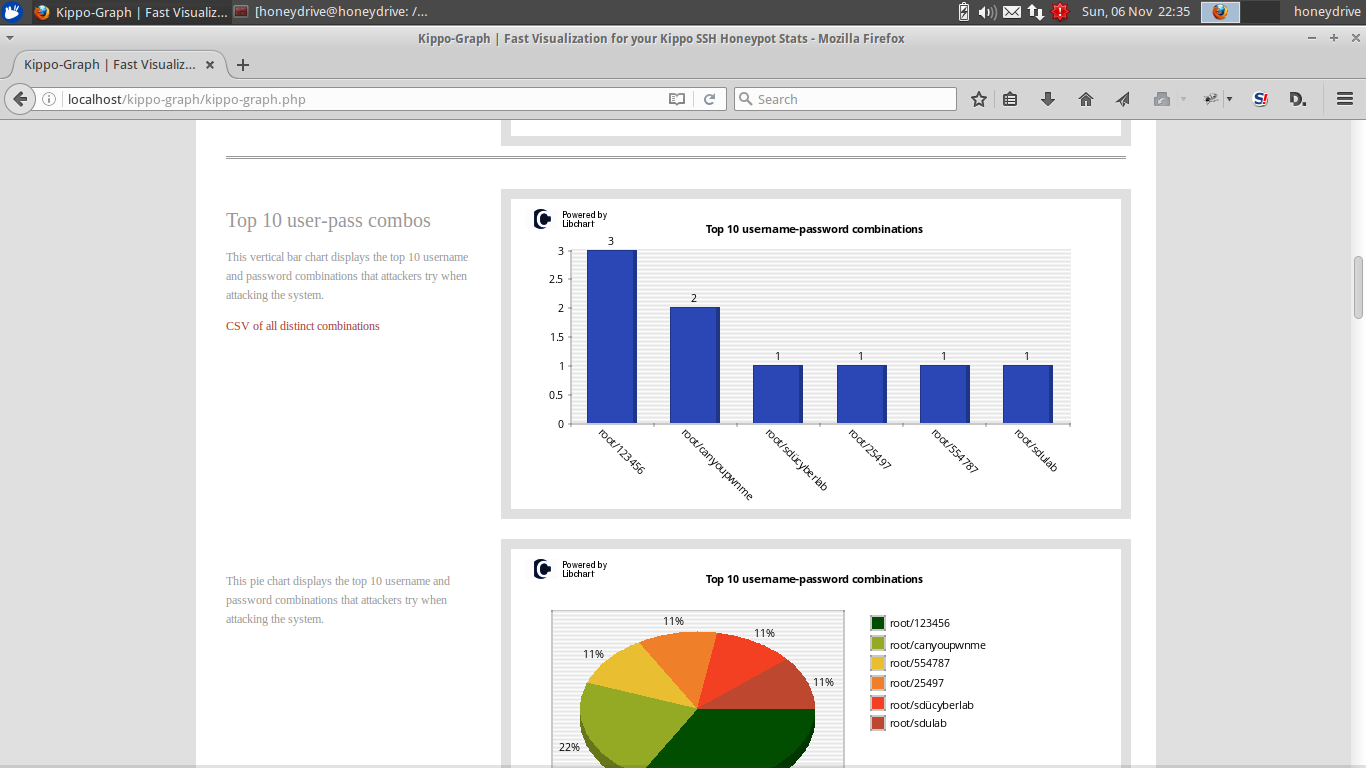This screenshot has height=768, width=1366.
Task: Bookmark this page with the star icon
Action: pos(979,99)
